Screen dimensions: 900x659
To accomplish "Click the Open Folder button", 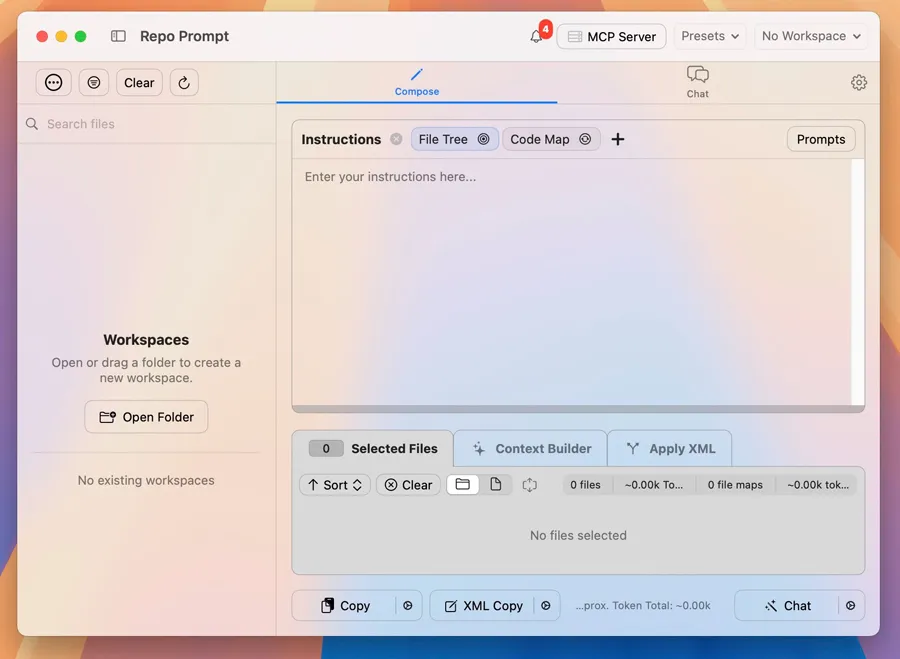I will (146, 417).
